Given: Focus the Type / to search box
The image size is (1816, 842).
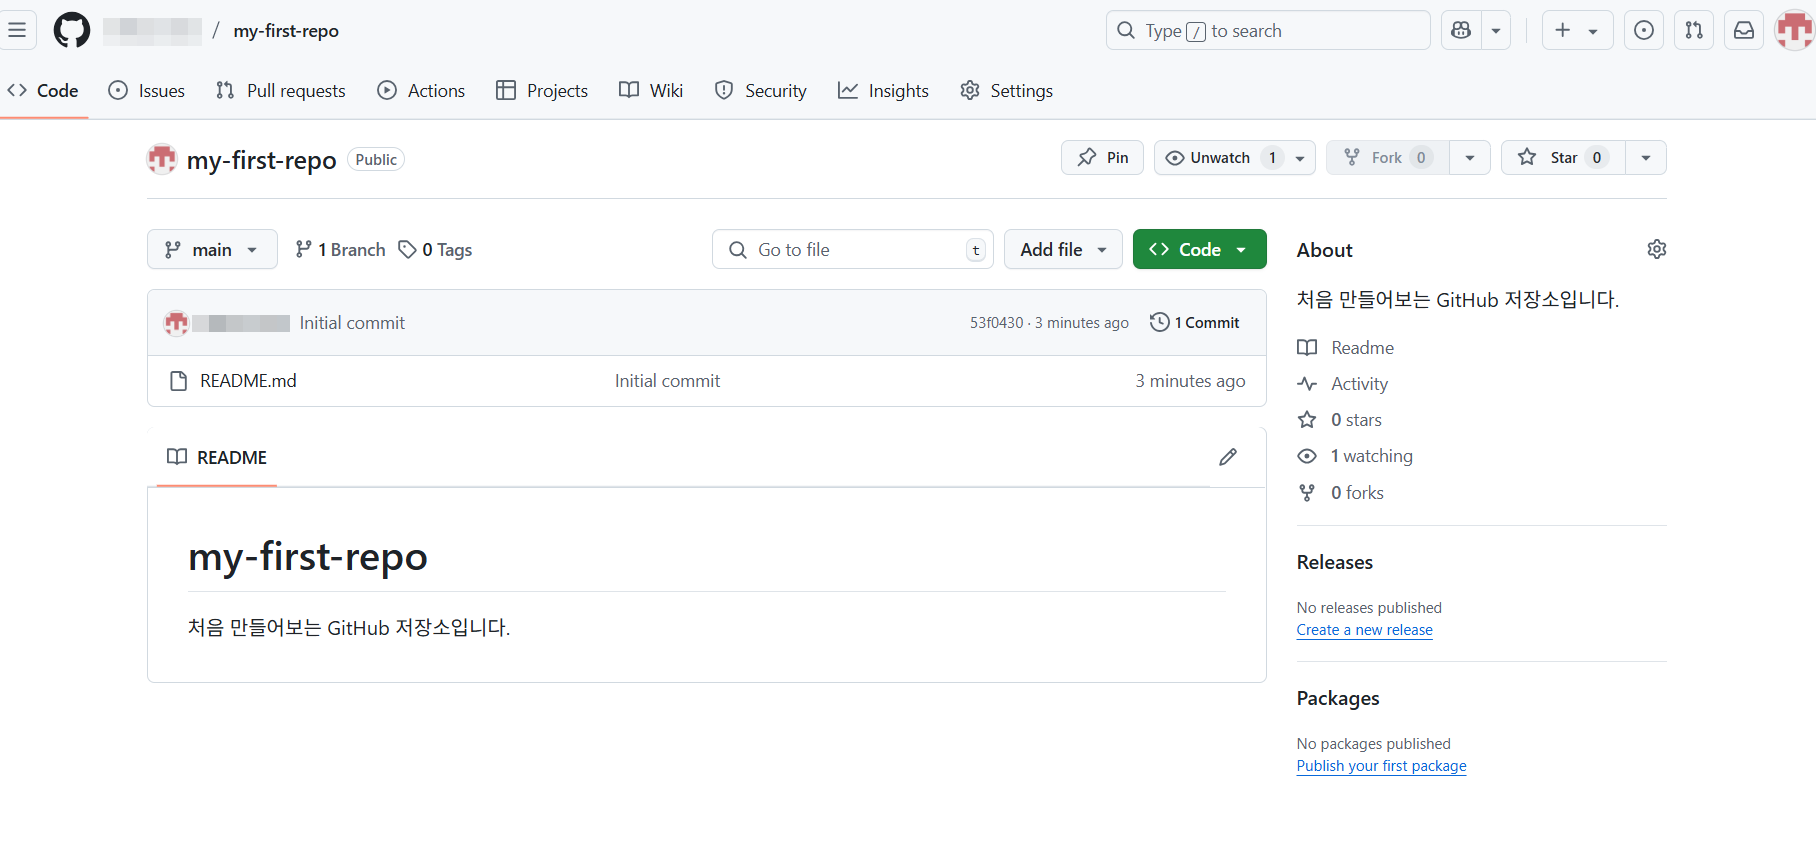Looking at the screenshot, I should tap(1268, 30).
